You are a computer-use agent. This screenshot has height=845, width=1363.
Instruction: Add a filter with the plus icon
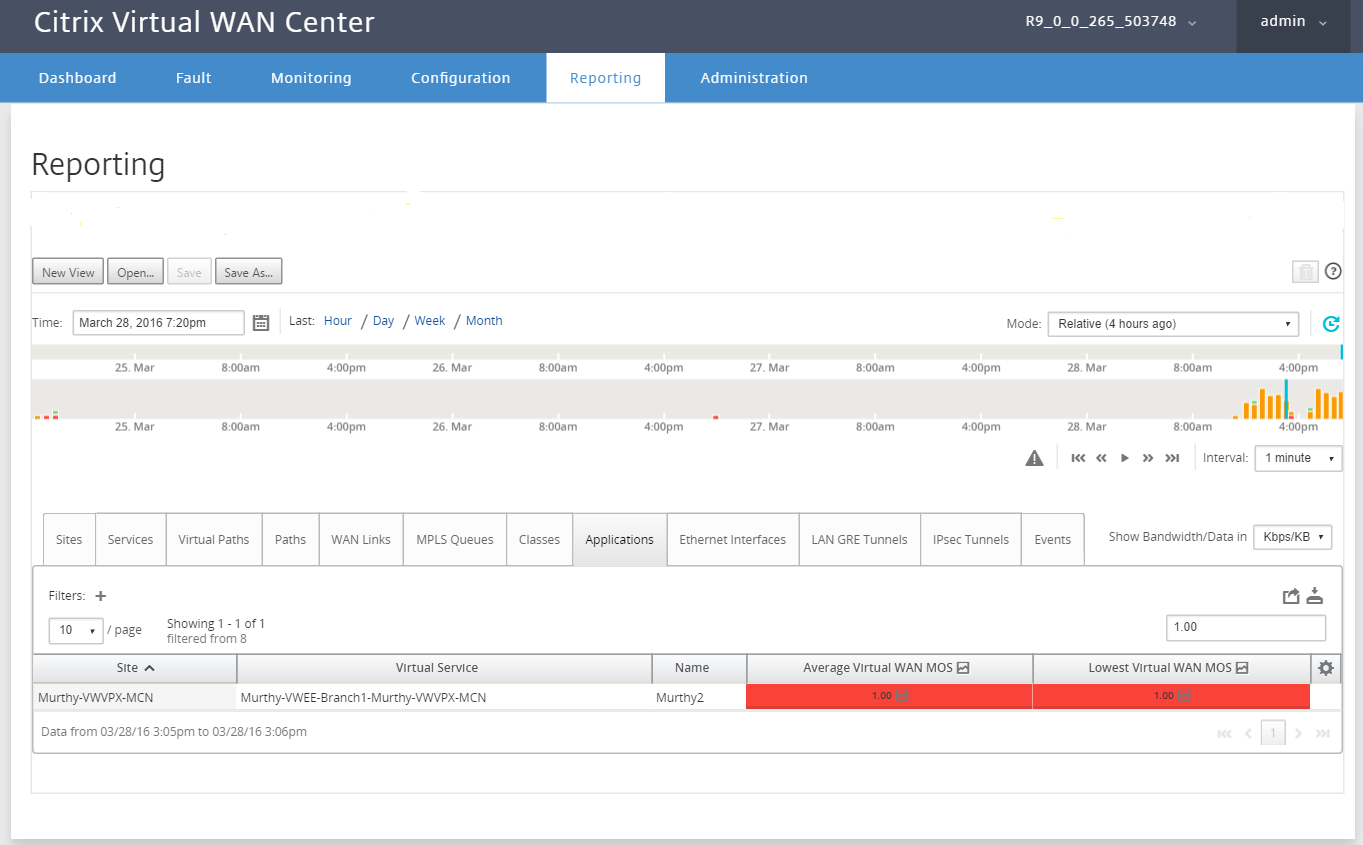[x=100, y=596]
